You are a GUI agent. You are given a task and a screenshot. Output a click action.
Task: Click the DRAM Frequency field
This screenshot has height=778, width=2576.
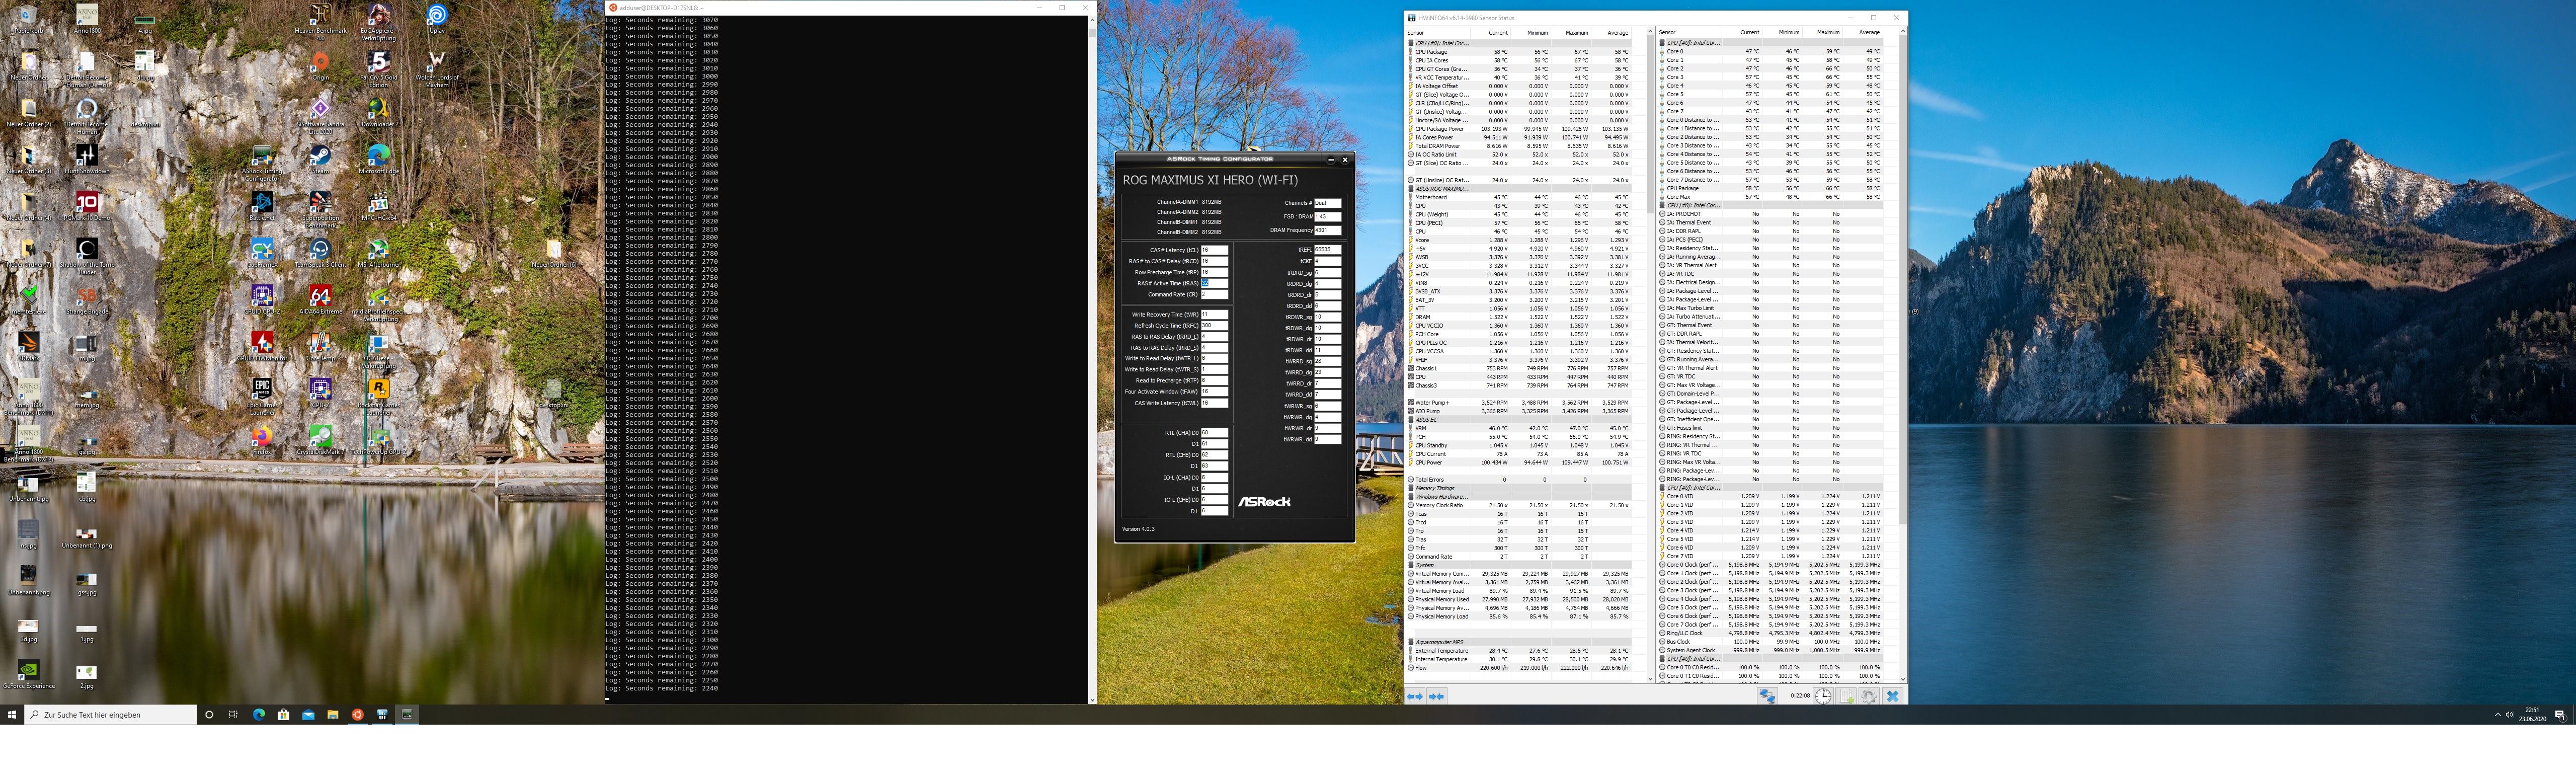click(x=1327, y=230)
